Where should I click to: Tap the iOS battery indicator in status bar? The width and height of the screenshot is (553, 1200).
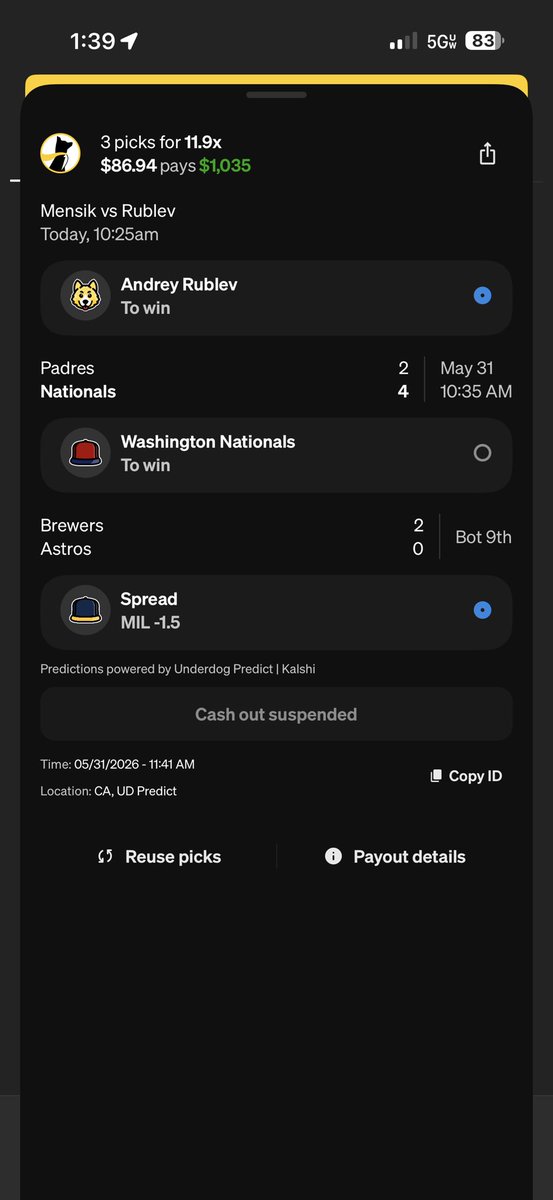(x=485, y=41)
